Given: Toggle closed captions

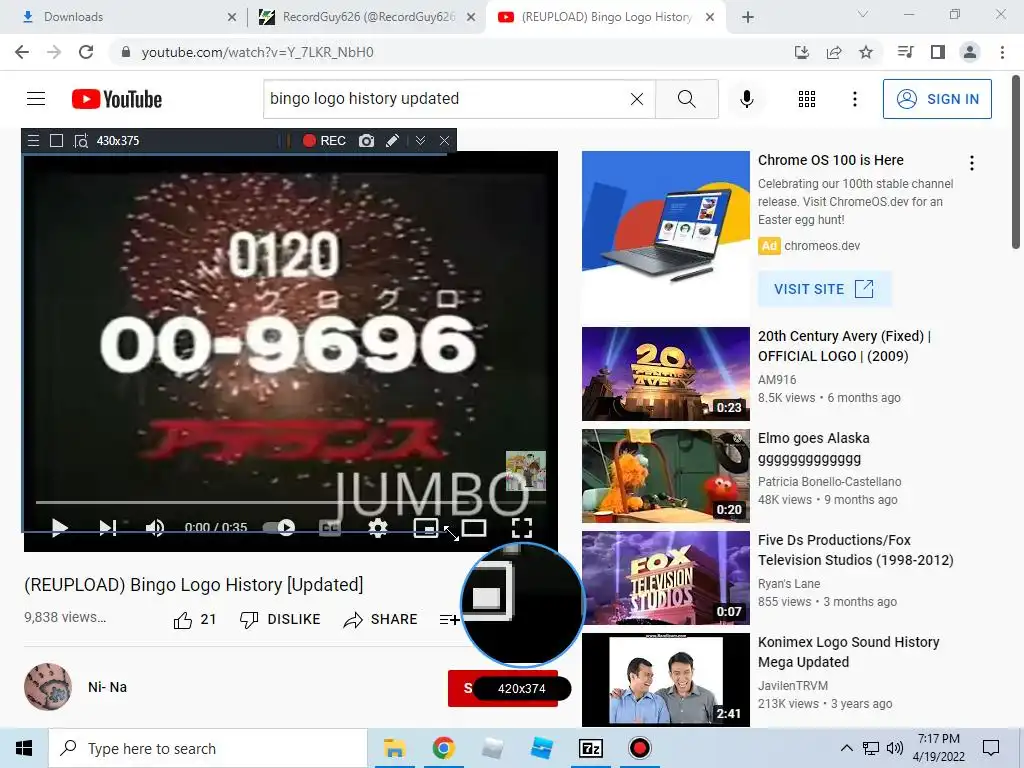Looking at the screenshot, I should point(330,528).
